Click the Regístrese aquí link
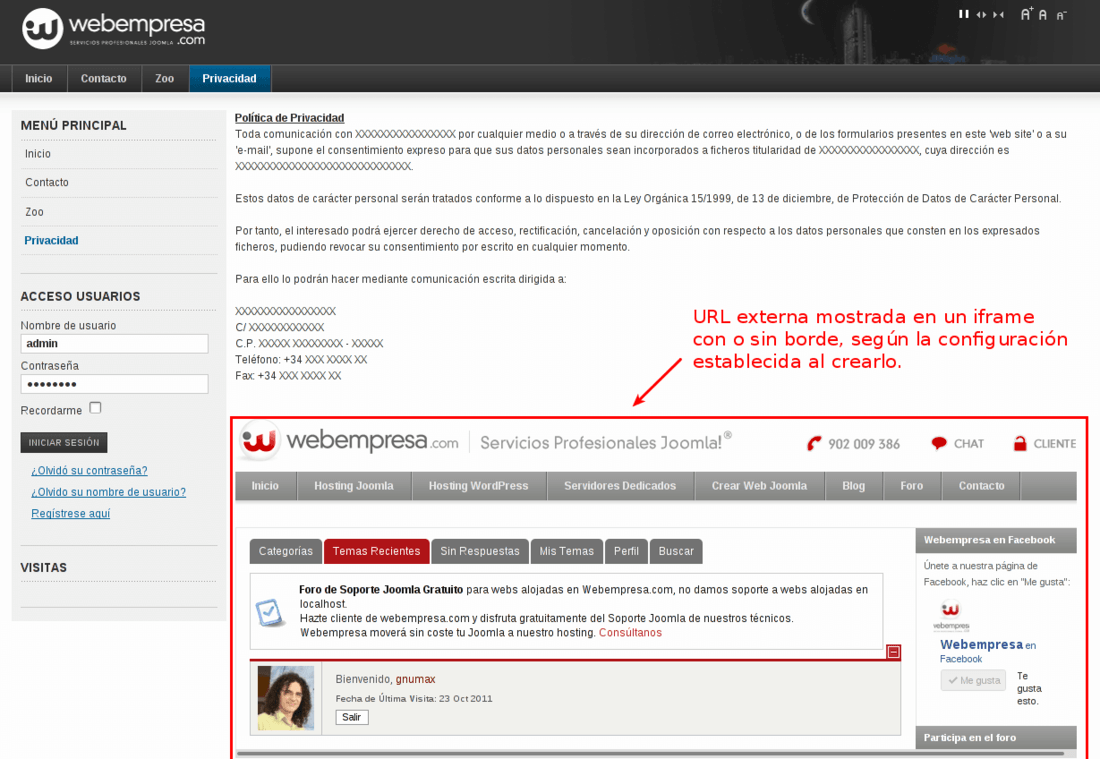The image size is (1100, 759). point(70,513)
